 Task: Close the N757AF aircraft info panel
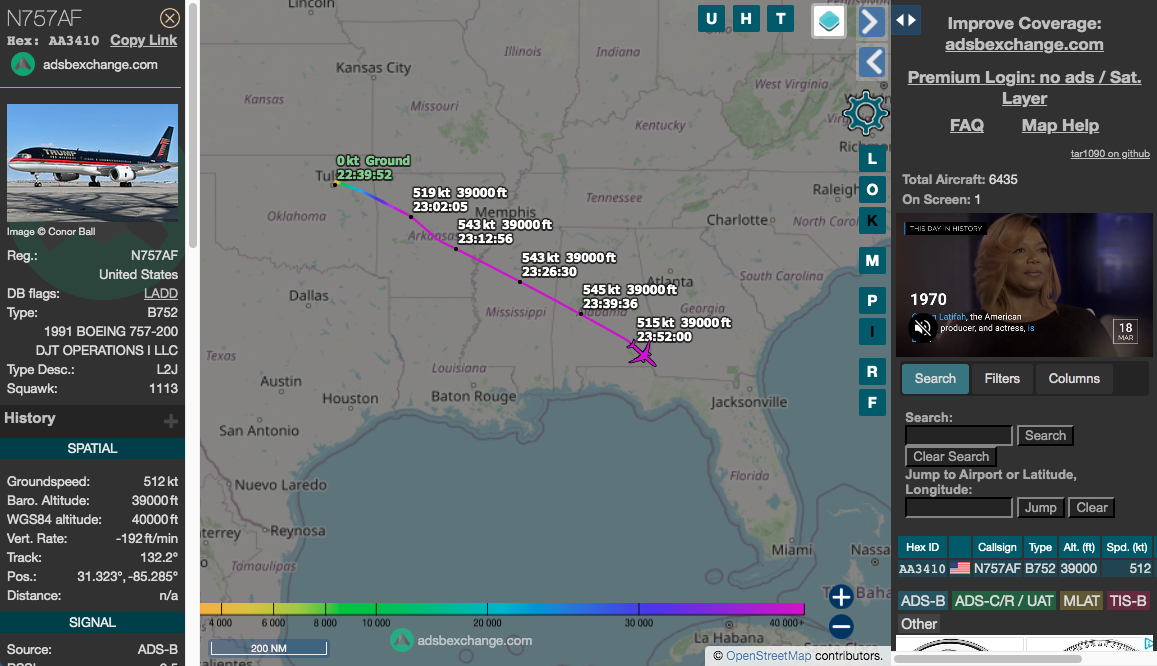[170, 18]
